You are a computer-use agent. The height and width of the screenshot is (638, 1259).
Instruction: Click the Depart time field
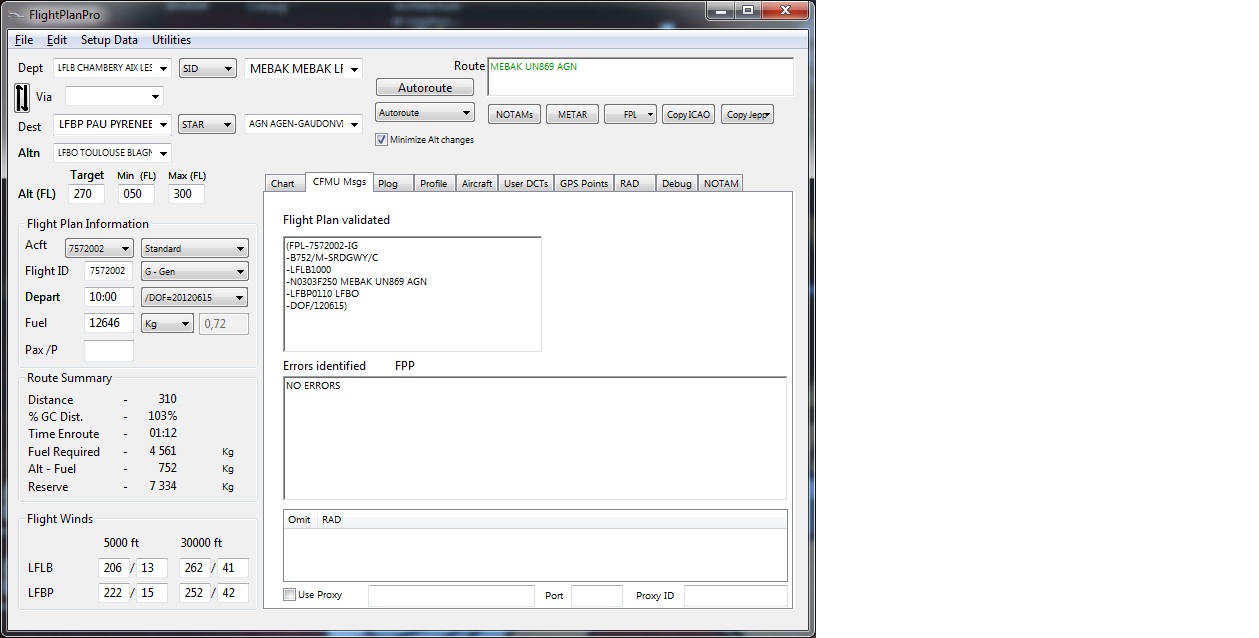(108, 297)
